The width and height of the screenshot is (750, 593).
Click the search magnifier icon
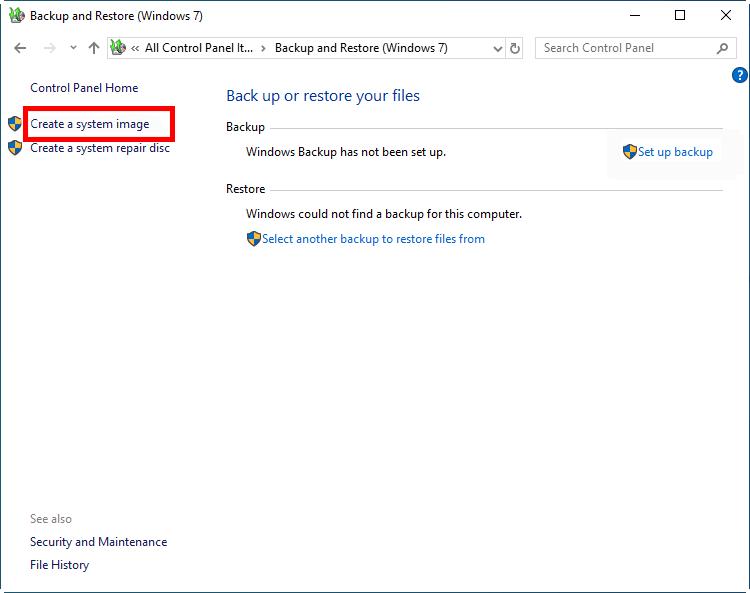(x=722, y=48)
